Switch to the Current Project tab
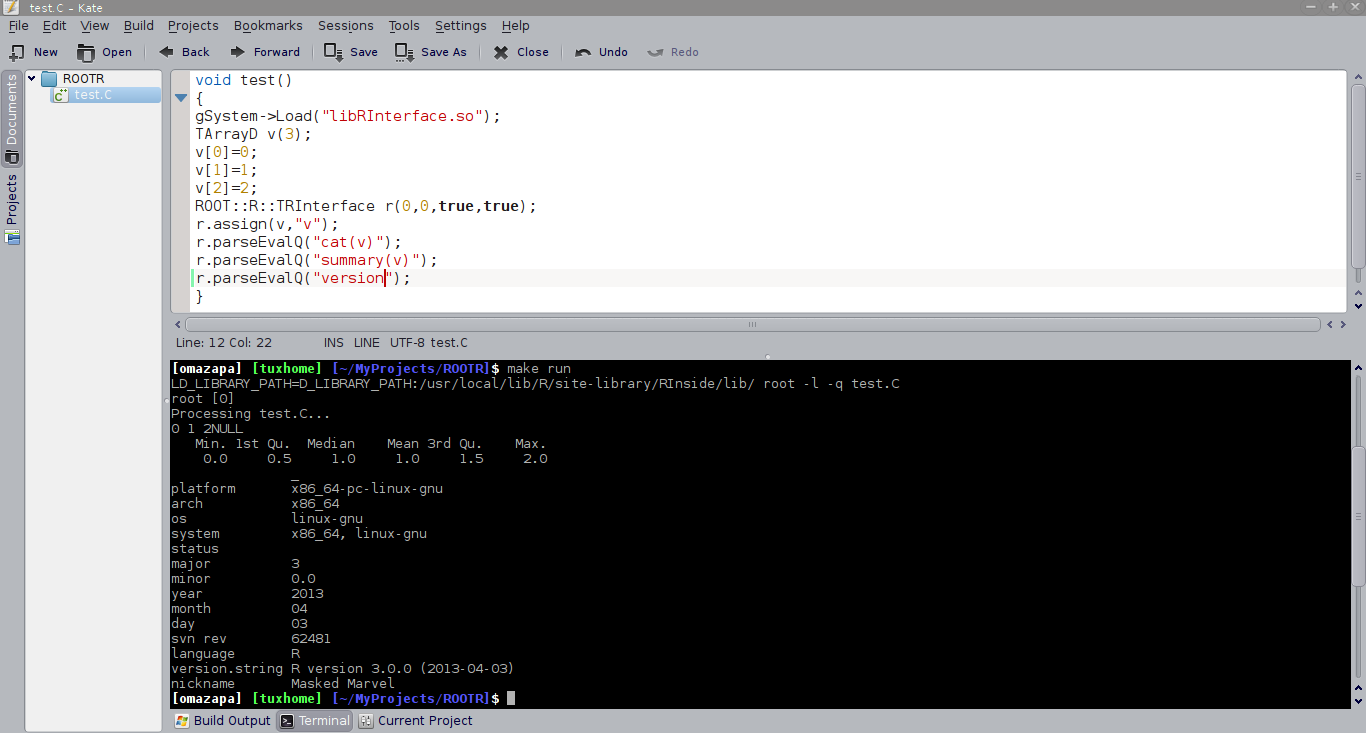Screen dimensions: 1366x733 (416, 720)
